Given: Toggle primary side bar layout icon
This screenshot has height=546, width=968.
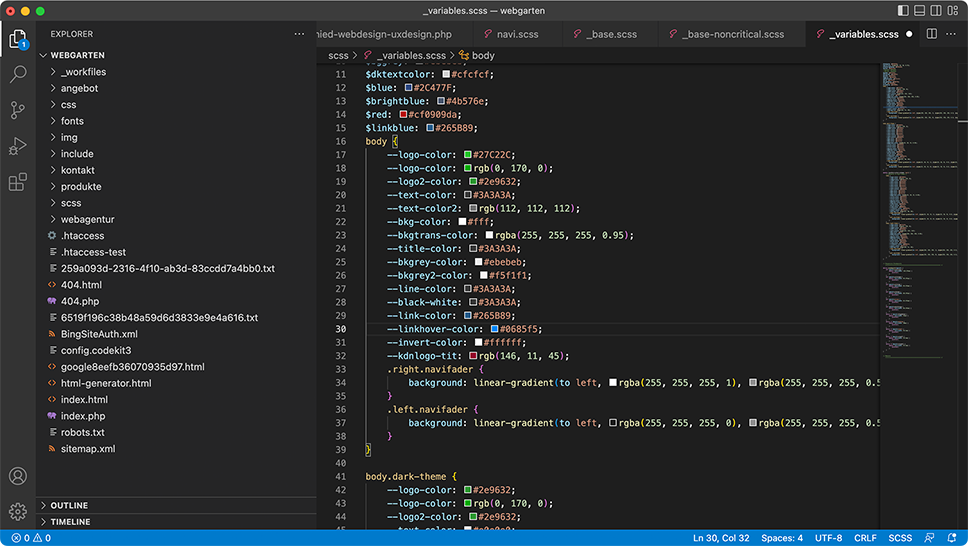Looking at the screenshot, I should click(x=903, y=10).
